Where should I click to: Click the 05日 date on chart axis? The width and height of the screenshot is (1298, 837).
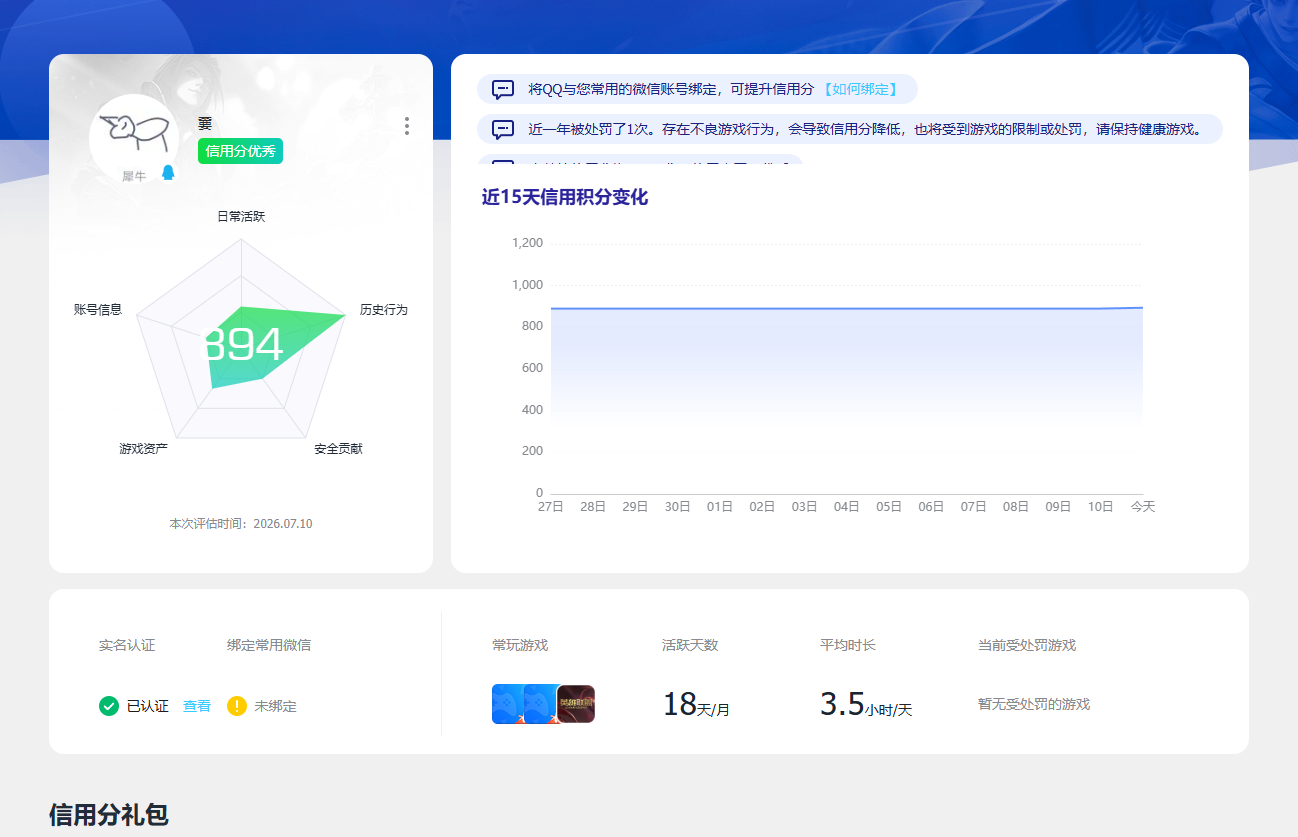coord(889,507)
